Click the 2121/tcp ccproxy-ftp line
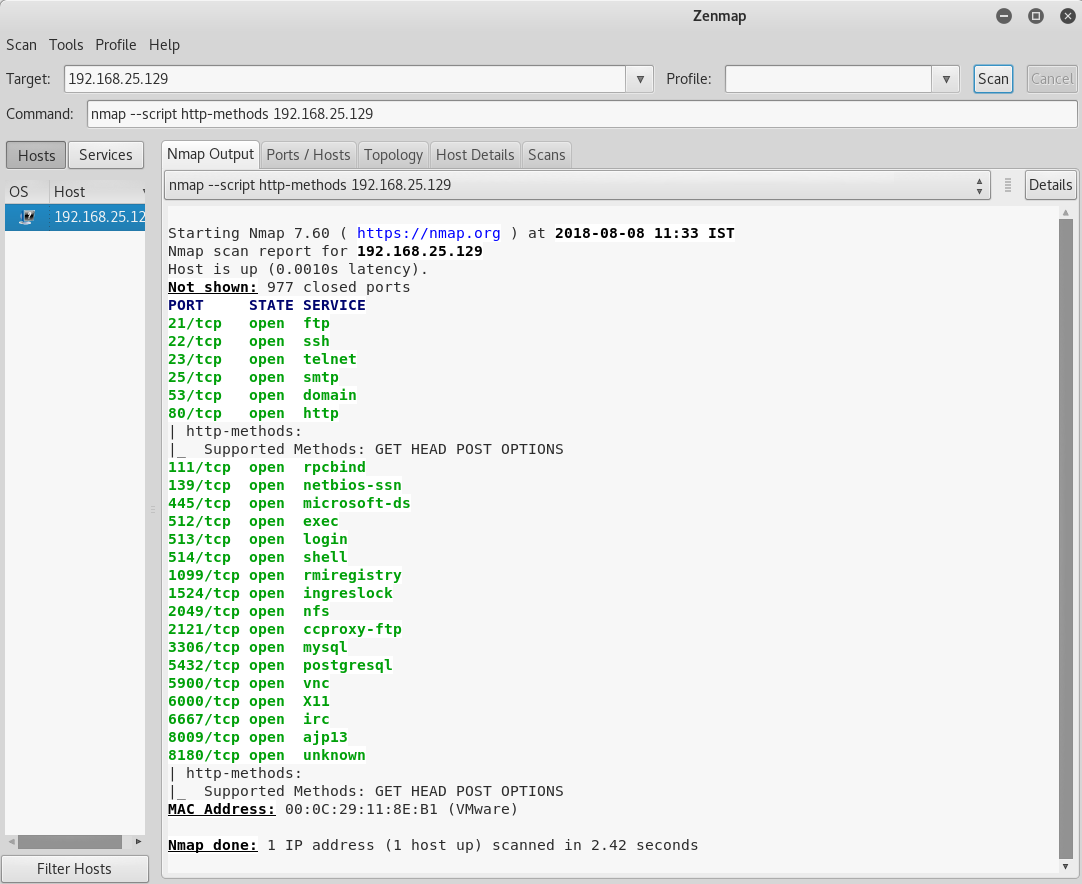This screenshot has height=884, width=1082. tap(285, 629)
